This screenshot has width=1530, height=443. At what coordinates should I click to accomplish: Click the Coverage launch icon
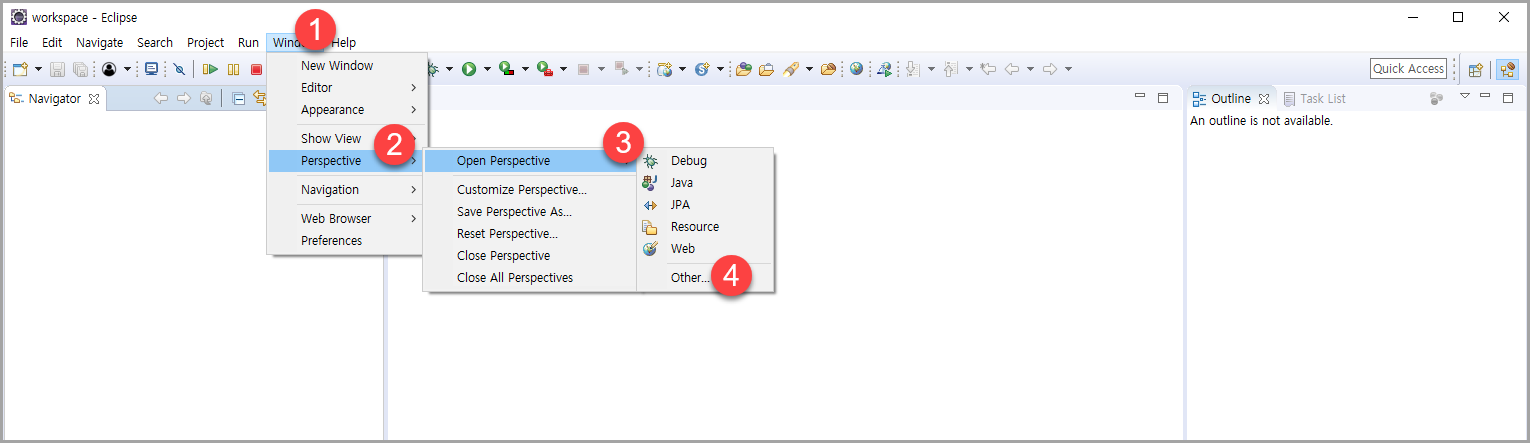tap(507, 69)
